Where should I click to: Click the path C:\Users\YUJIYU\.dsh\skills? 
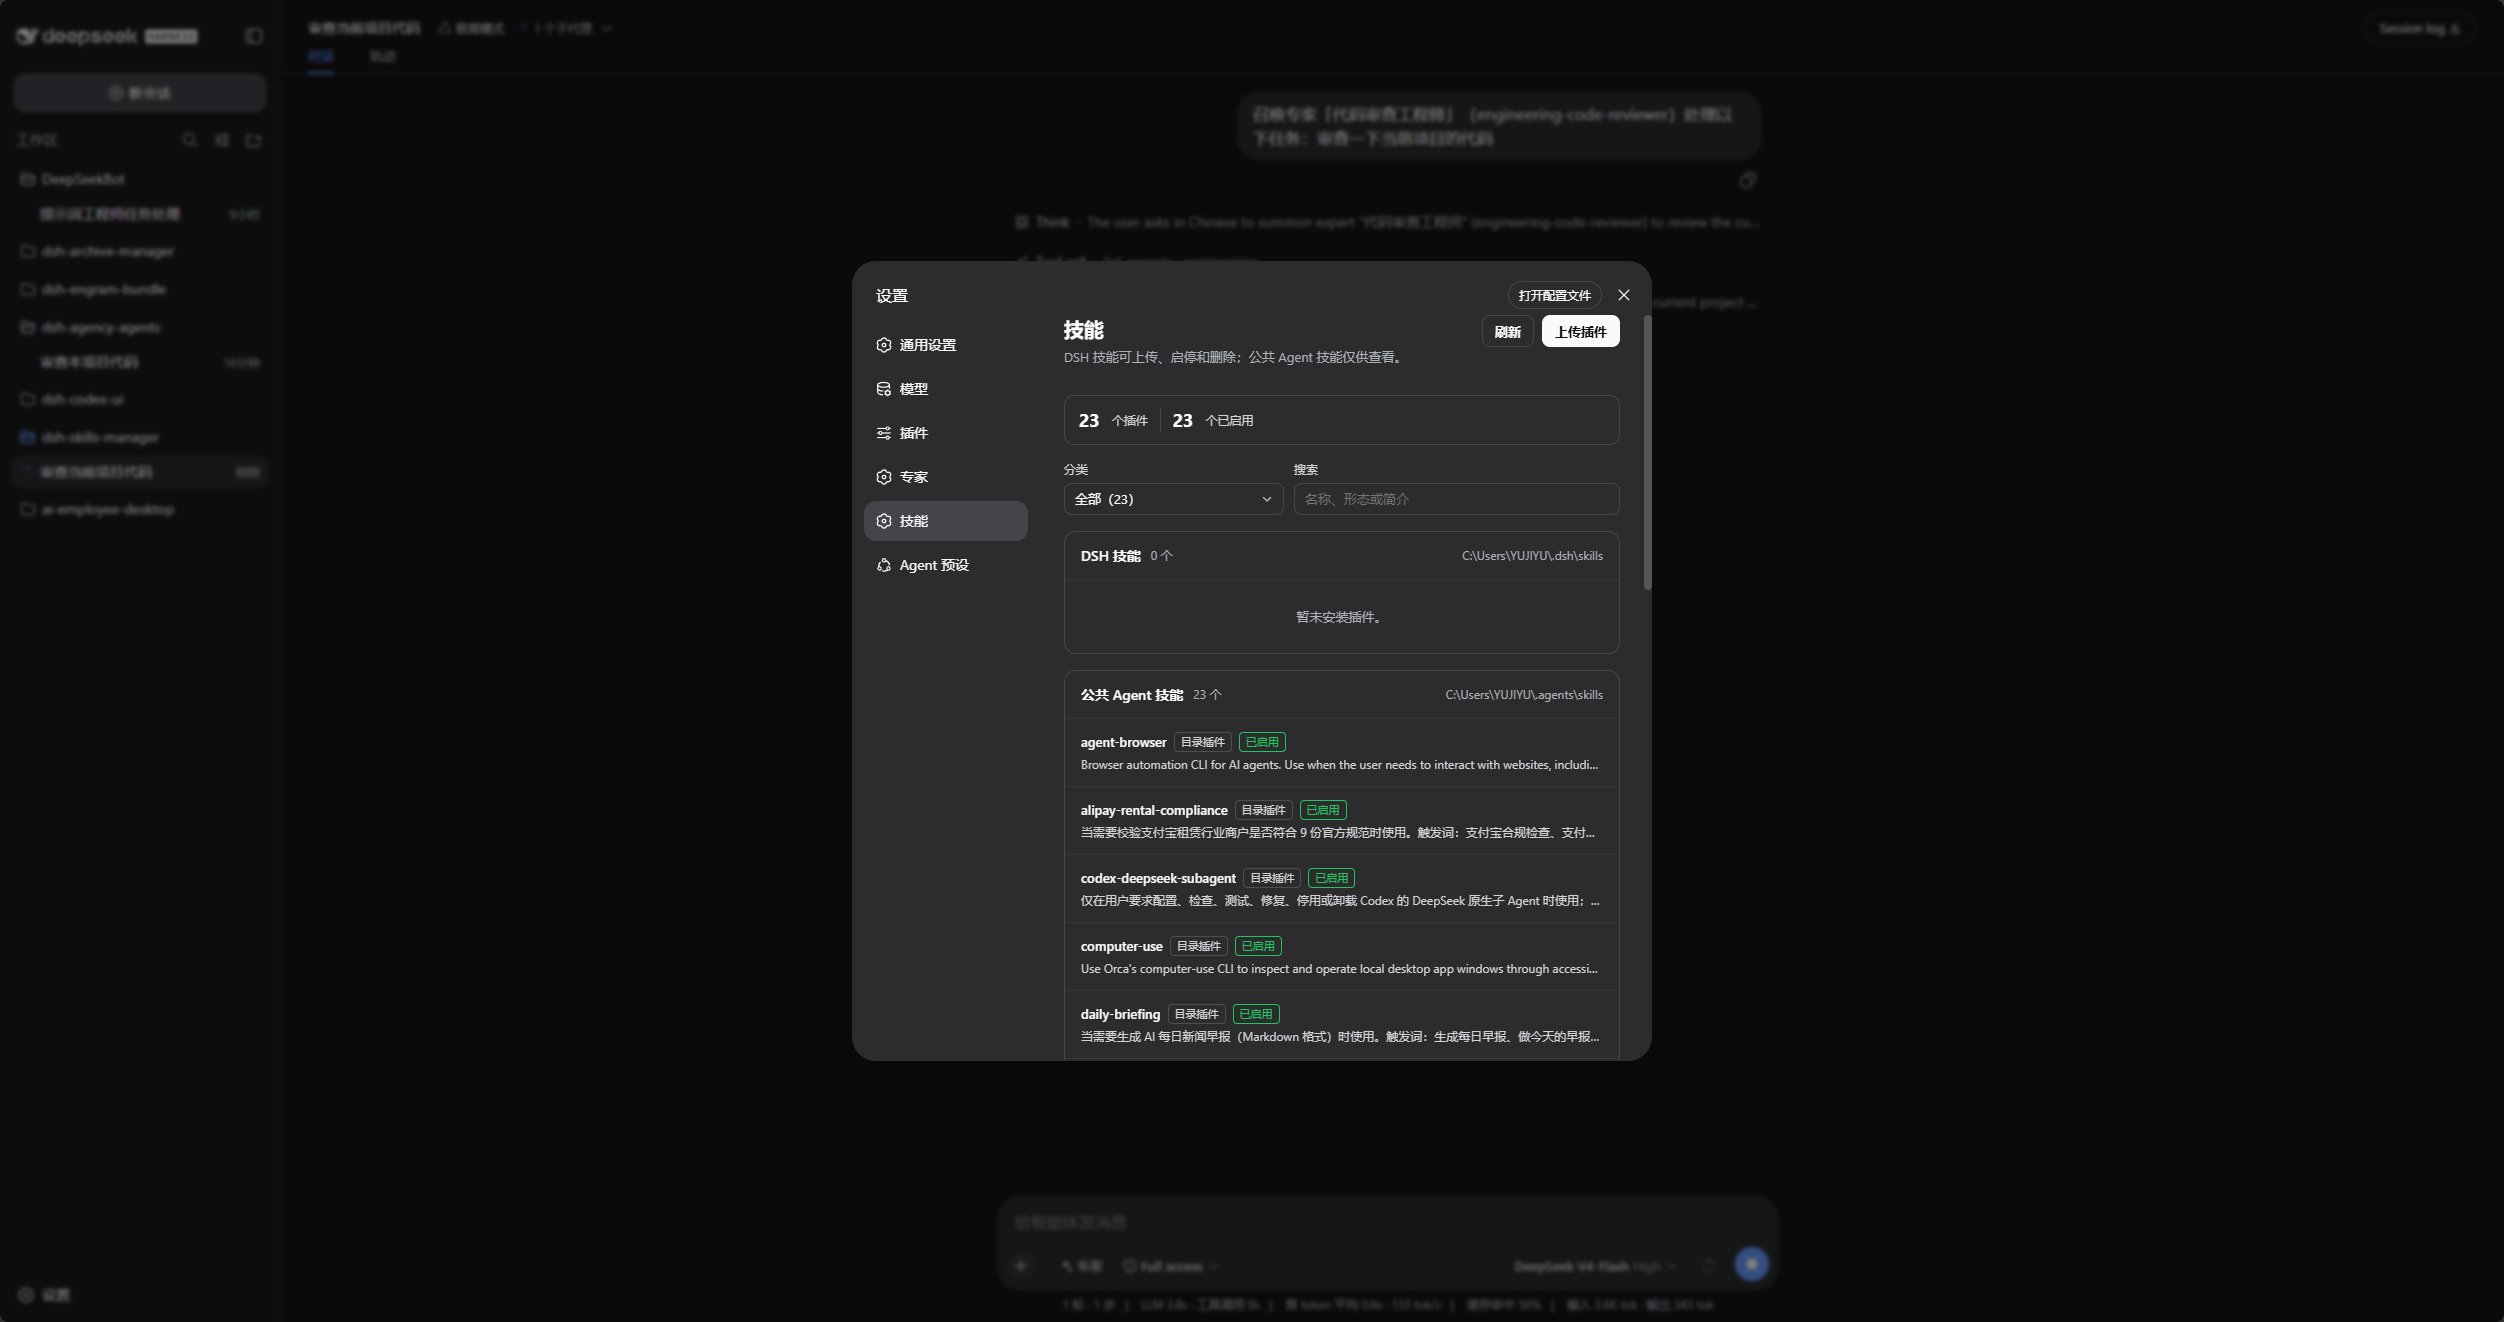point(1532,556)
